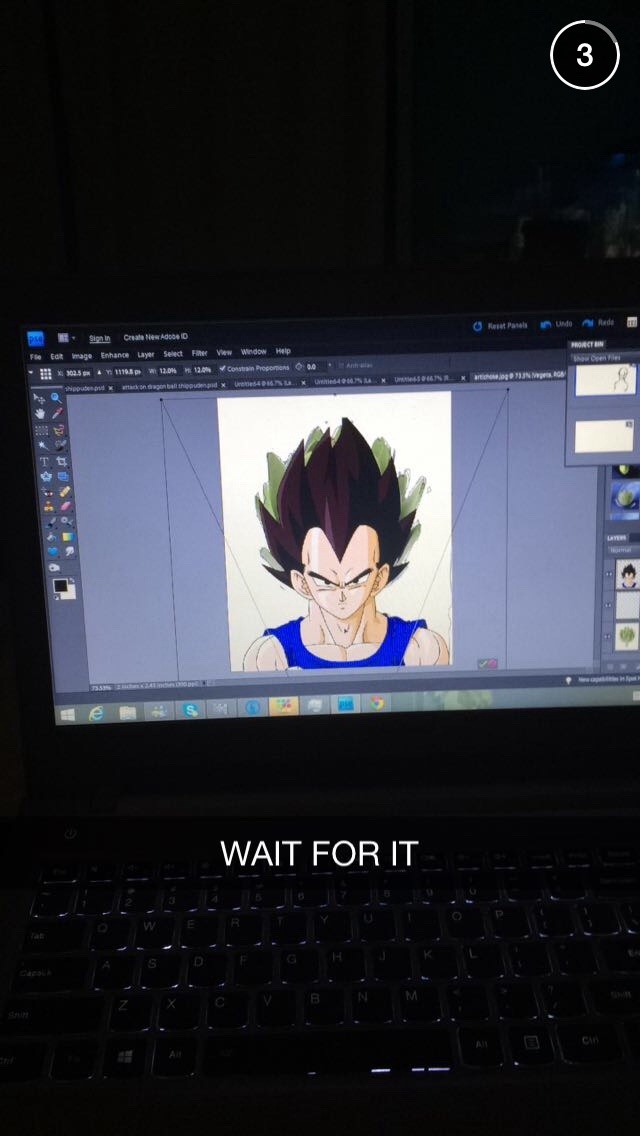Open the workspace arrange dropdown beside the logo

click(x=63, y=339)
